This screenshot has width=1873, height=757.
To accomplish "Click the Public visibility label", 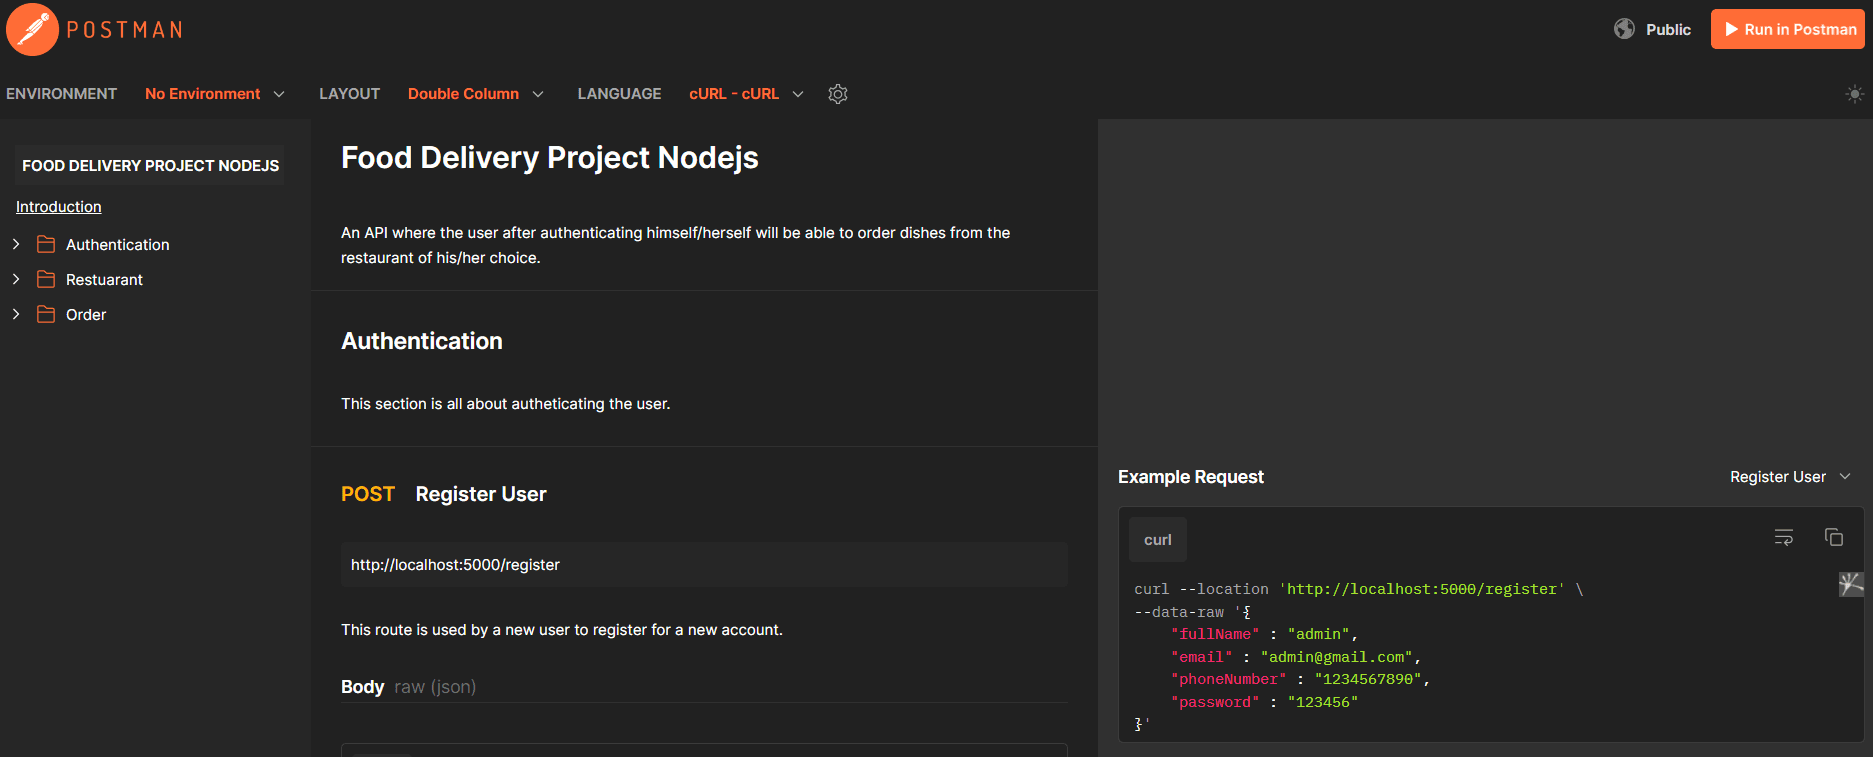I will (1669, 30).
